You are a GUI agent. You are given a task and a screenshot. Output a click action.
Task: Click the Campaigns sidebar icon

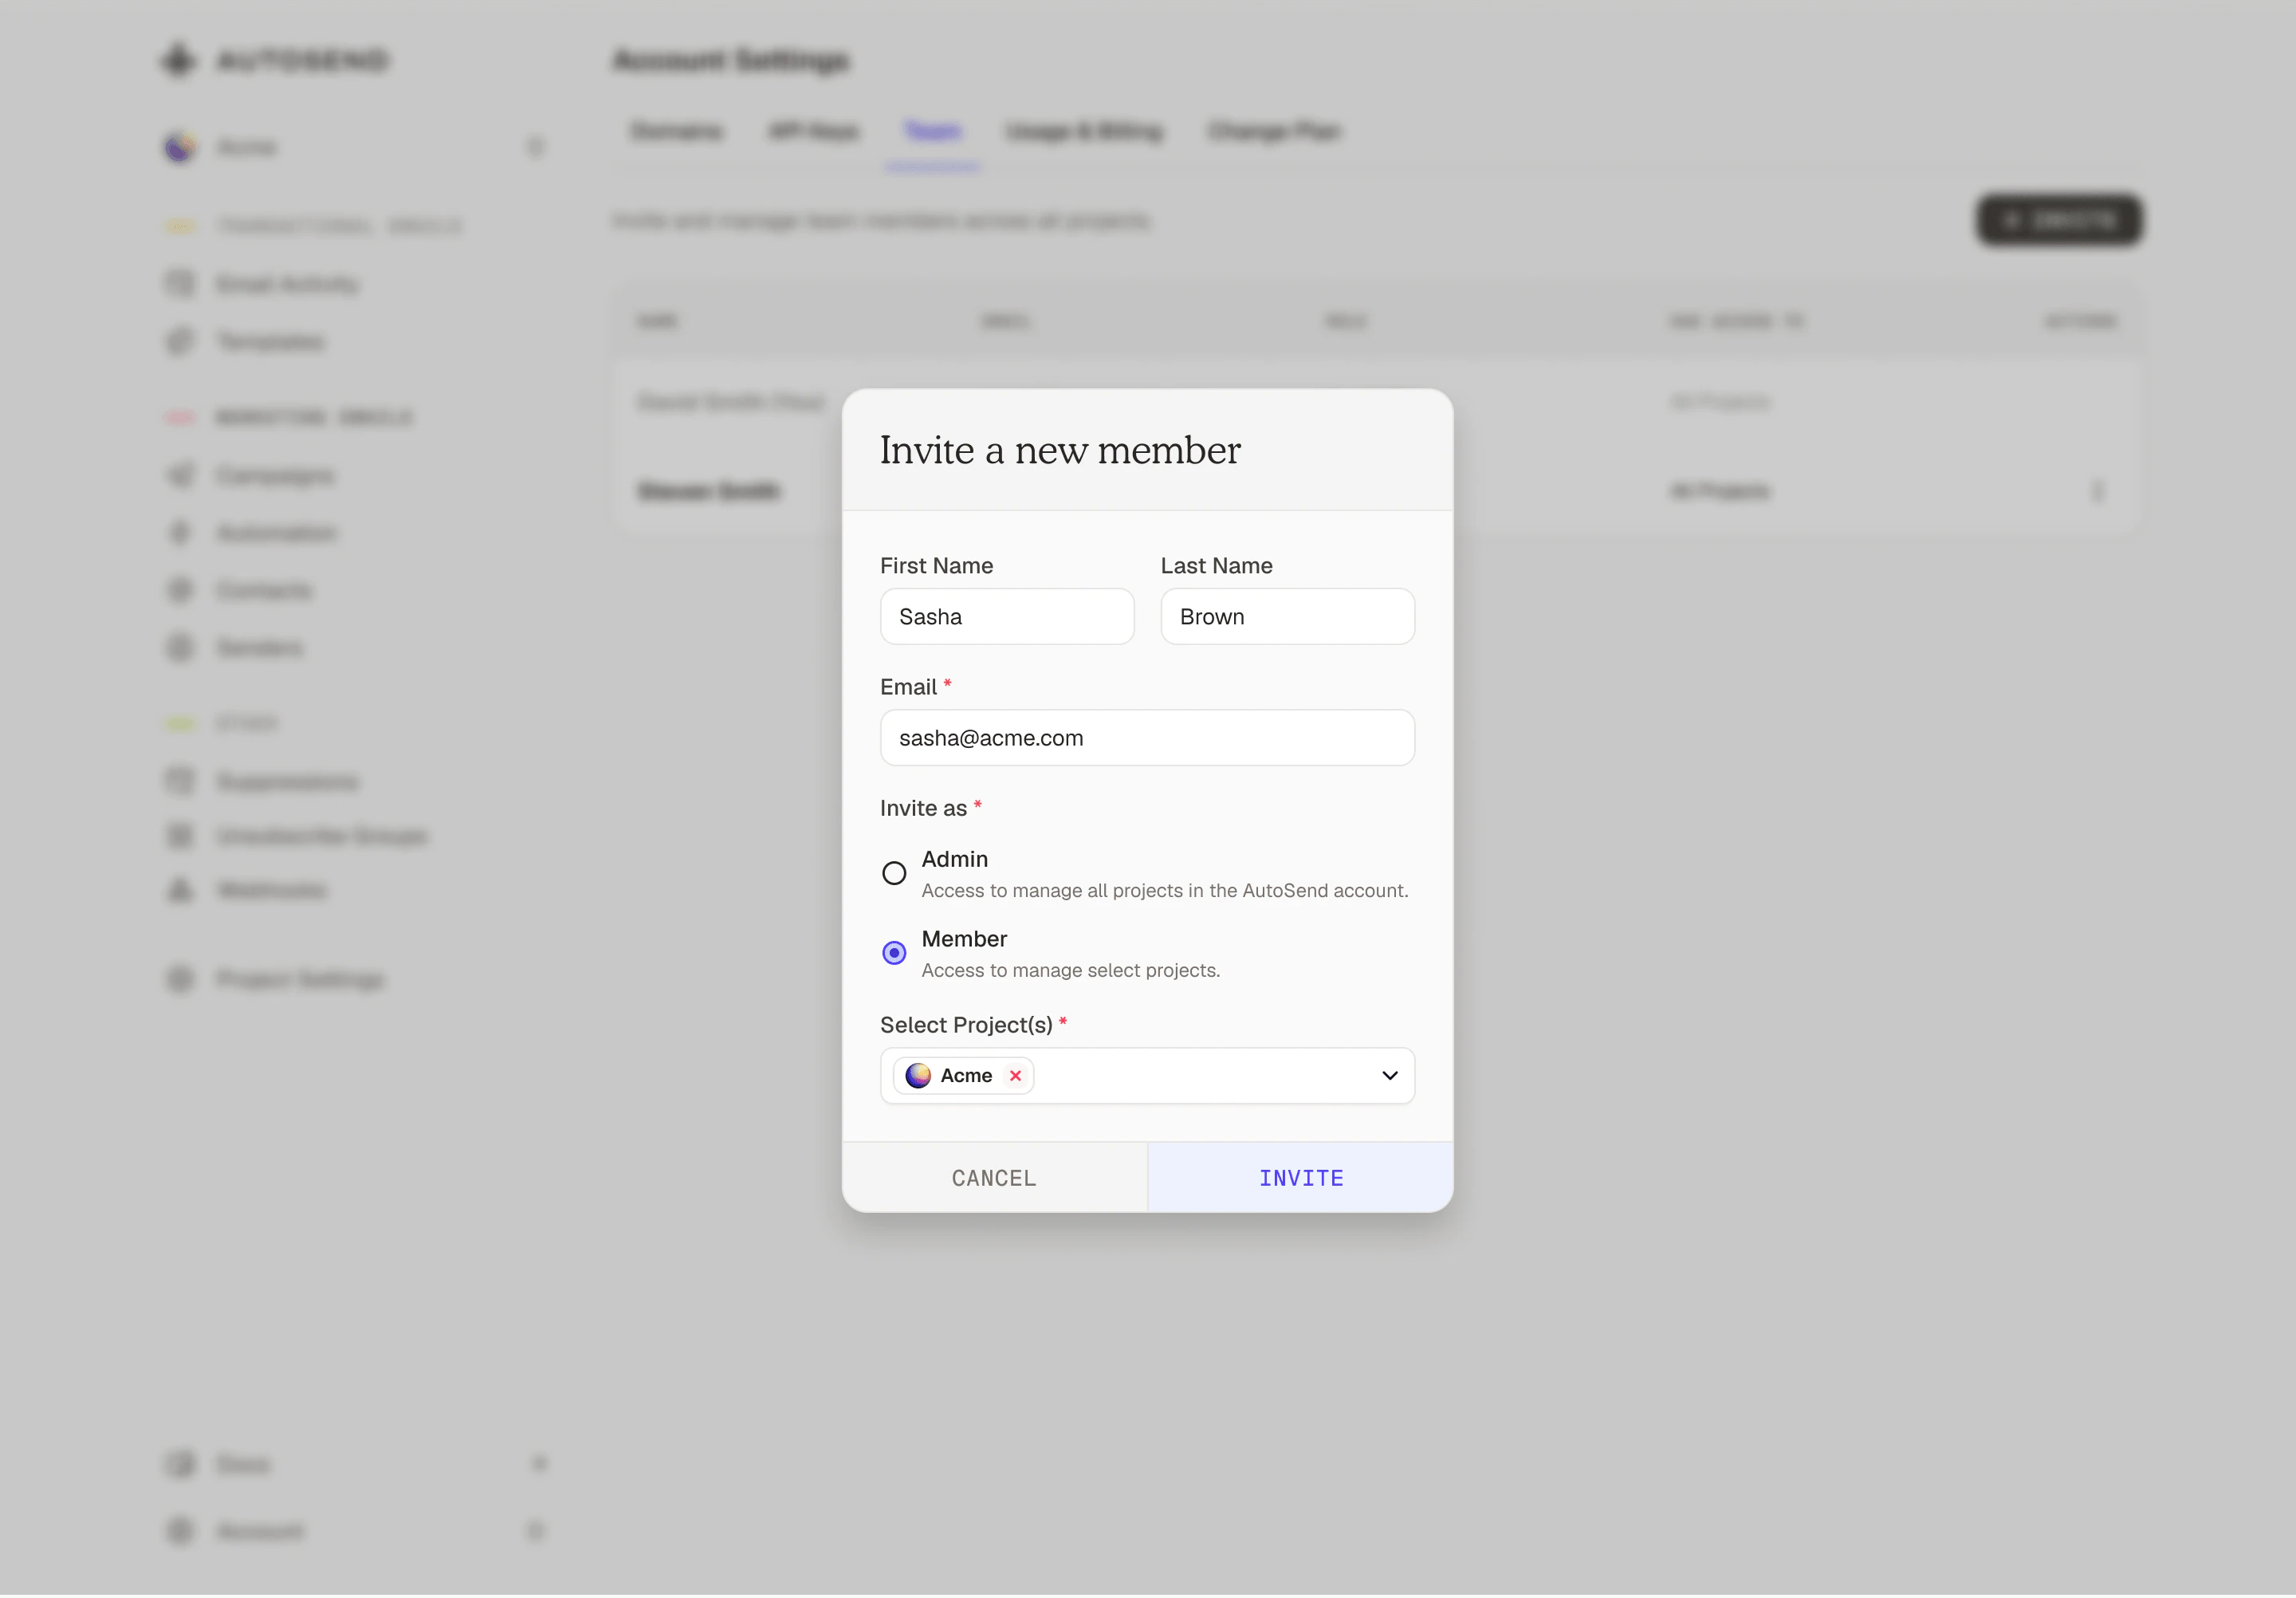[x=180, y=475]
